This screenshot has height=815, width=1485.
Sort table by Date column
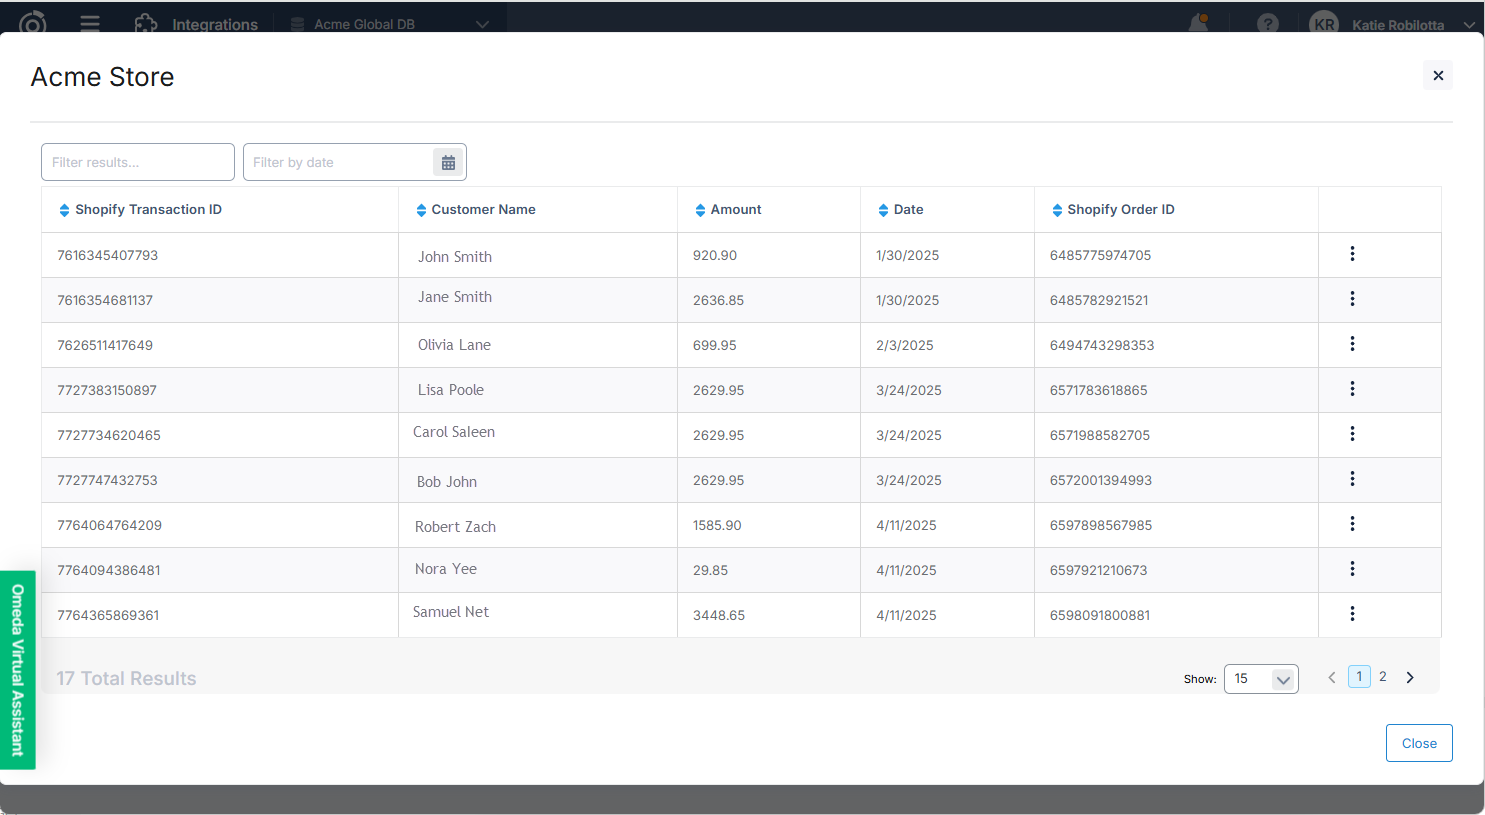click(x=900, y=210)
